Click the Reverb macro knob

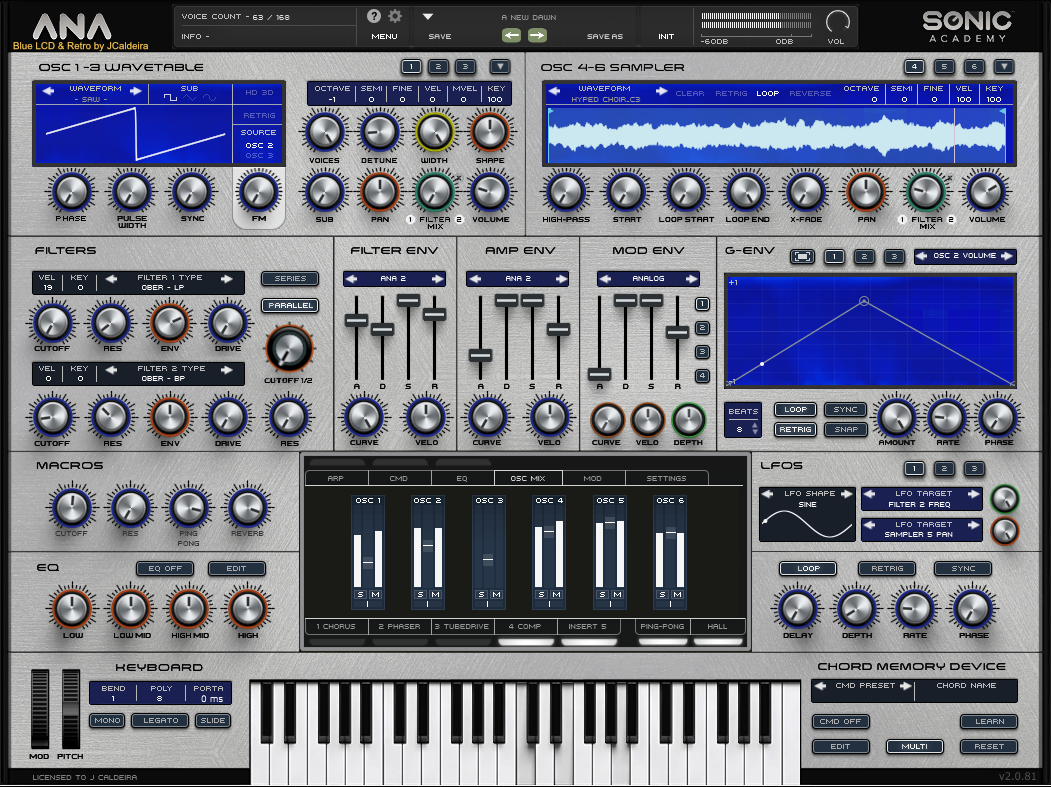click(x=247, y=507)
